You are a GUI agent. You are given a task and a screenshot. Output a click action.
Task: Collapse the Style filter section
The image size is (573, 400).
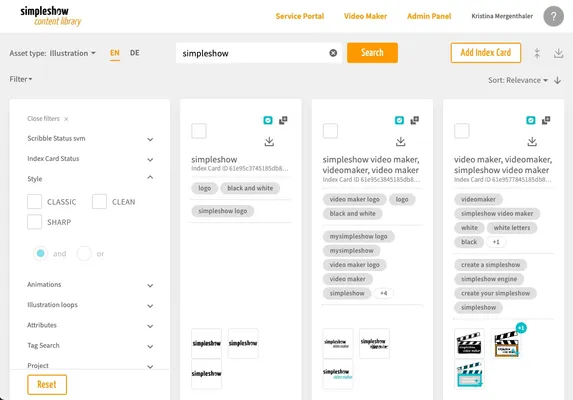(90, 179)
